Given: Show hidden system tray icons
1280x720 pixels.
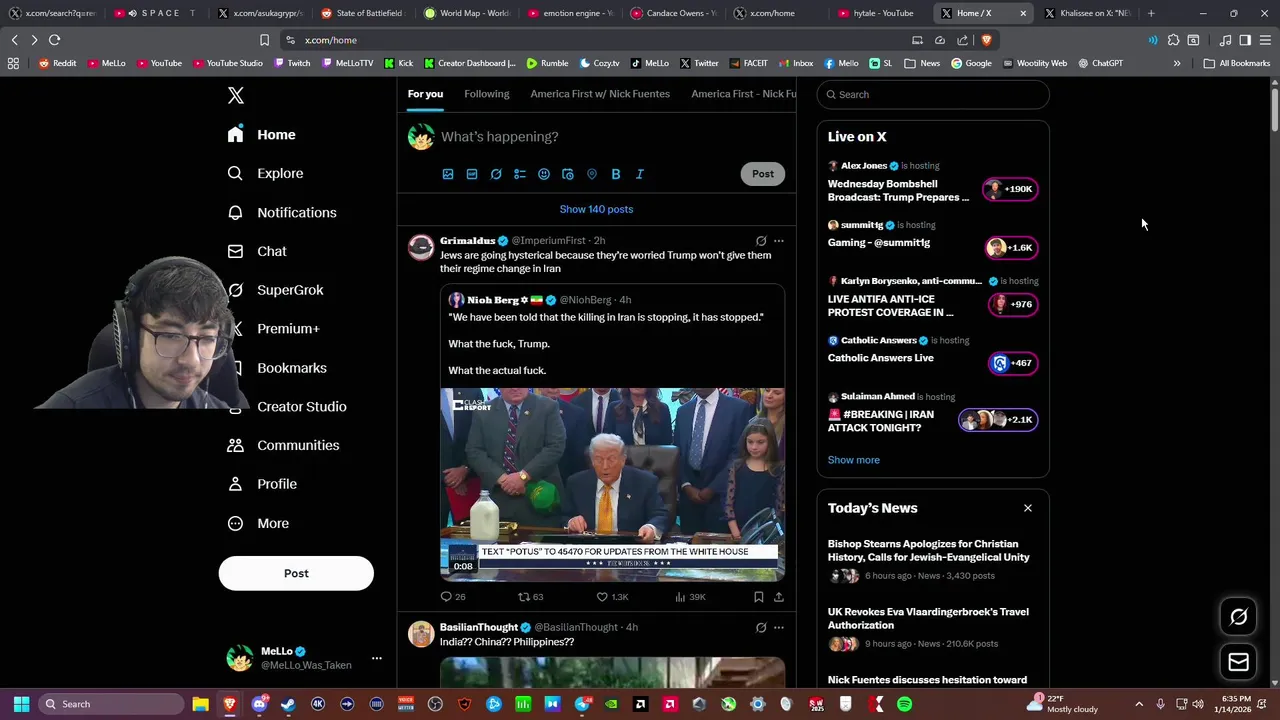Looking at the screenshot, I should click(x=1139, y=704).
